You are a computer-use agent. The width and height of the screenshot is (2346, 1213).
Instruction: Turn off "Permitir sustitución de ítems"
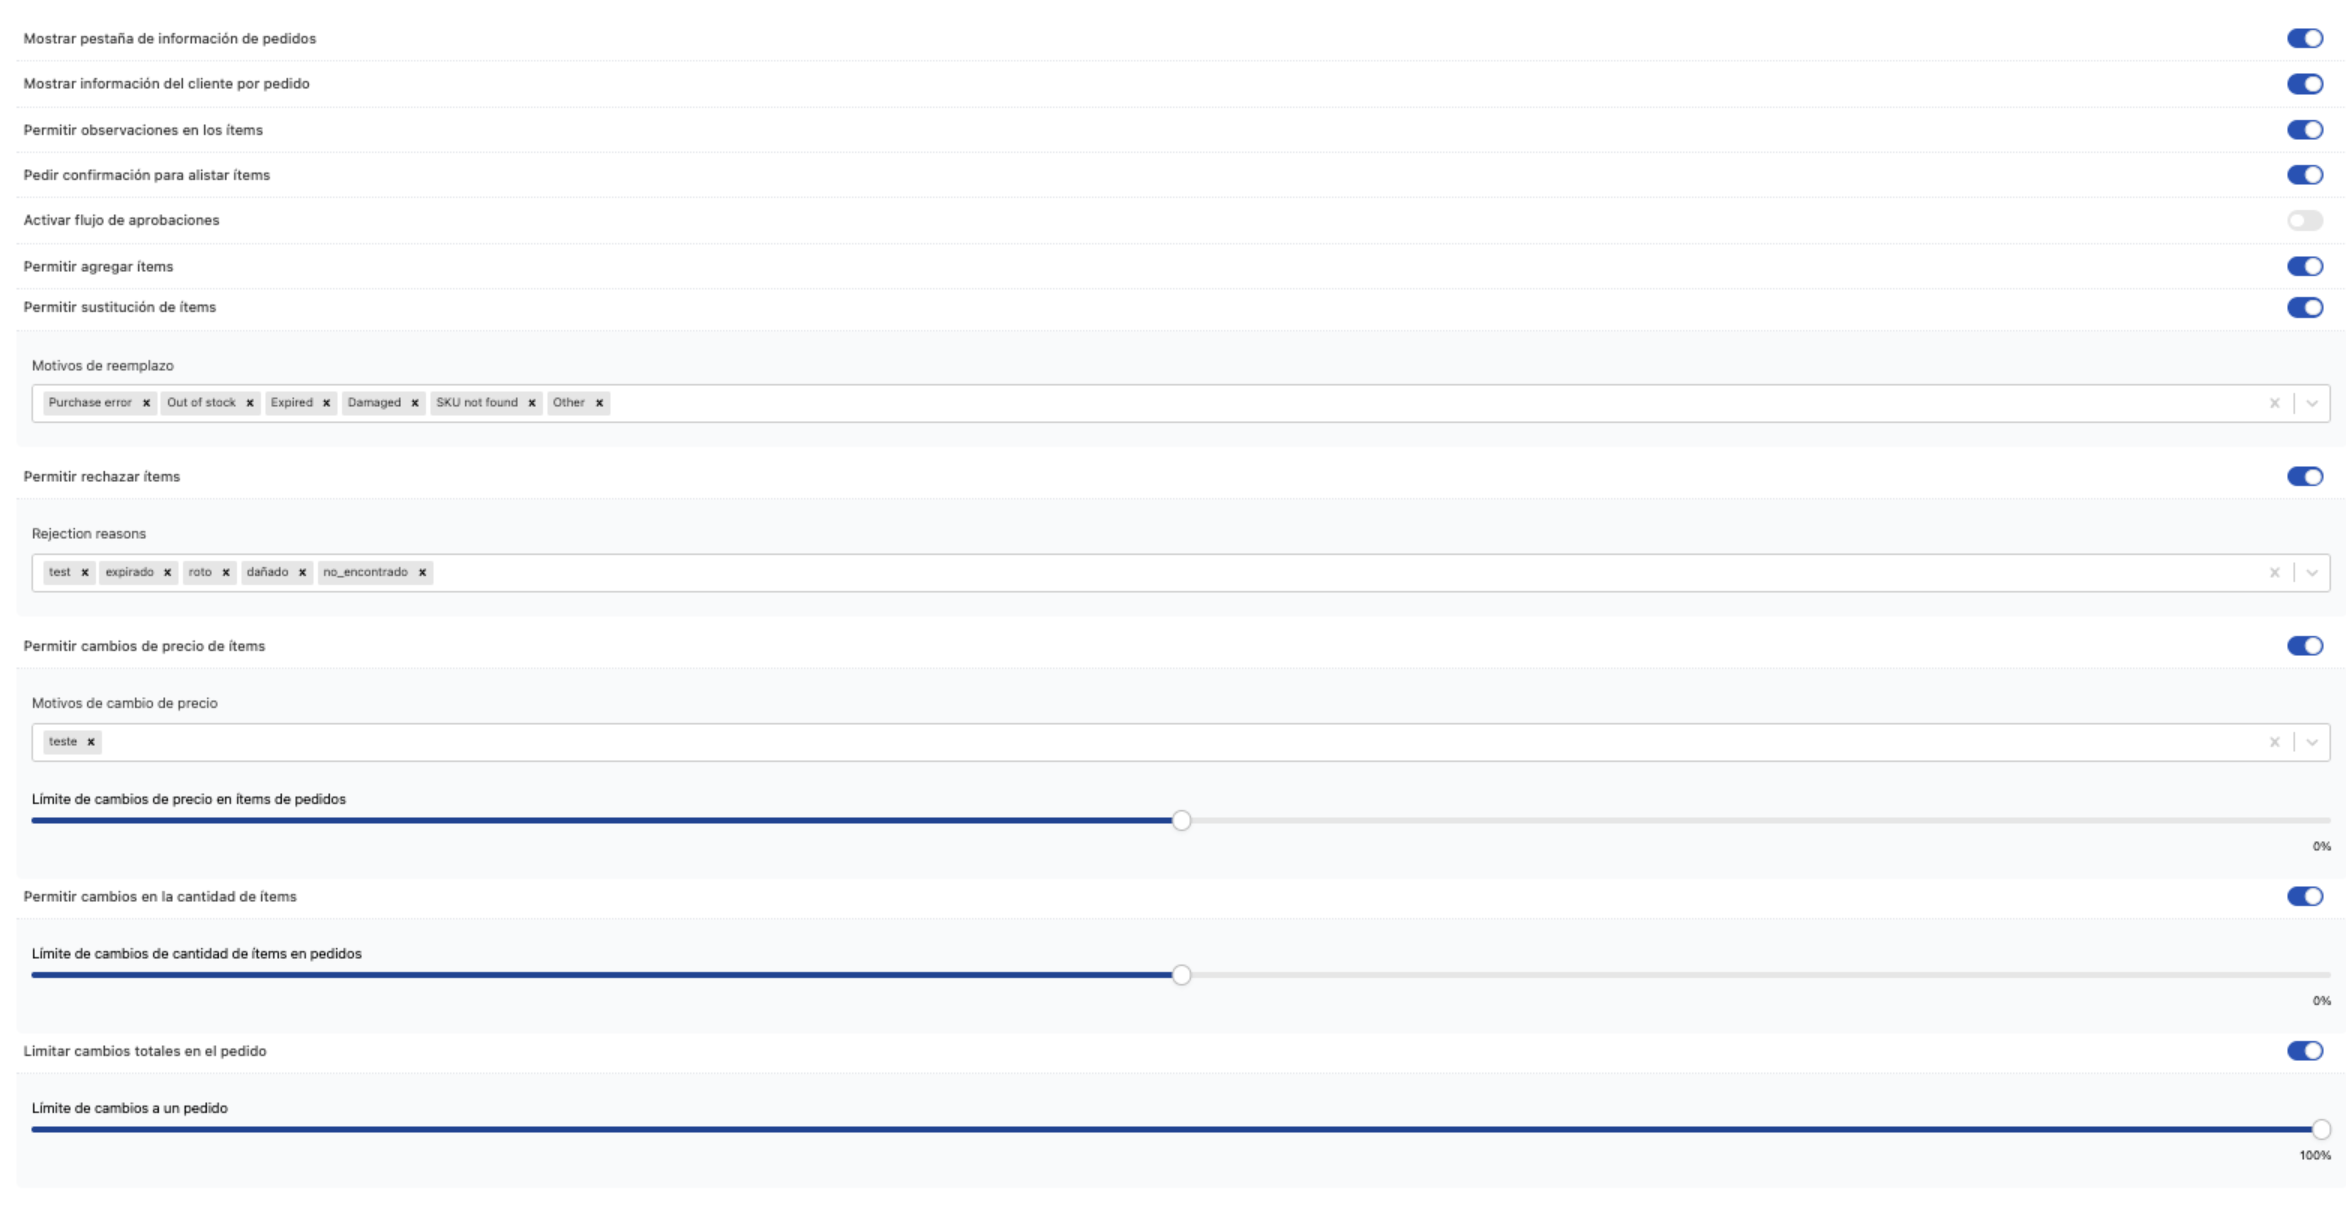(2307, 307)
